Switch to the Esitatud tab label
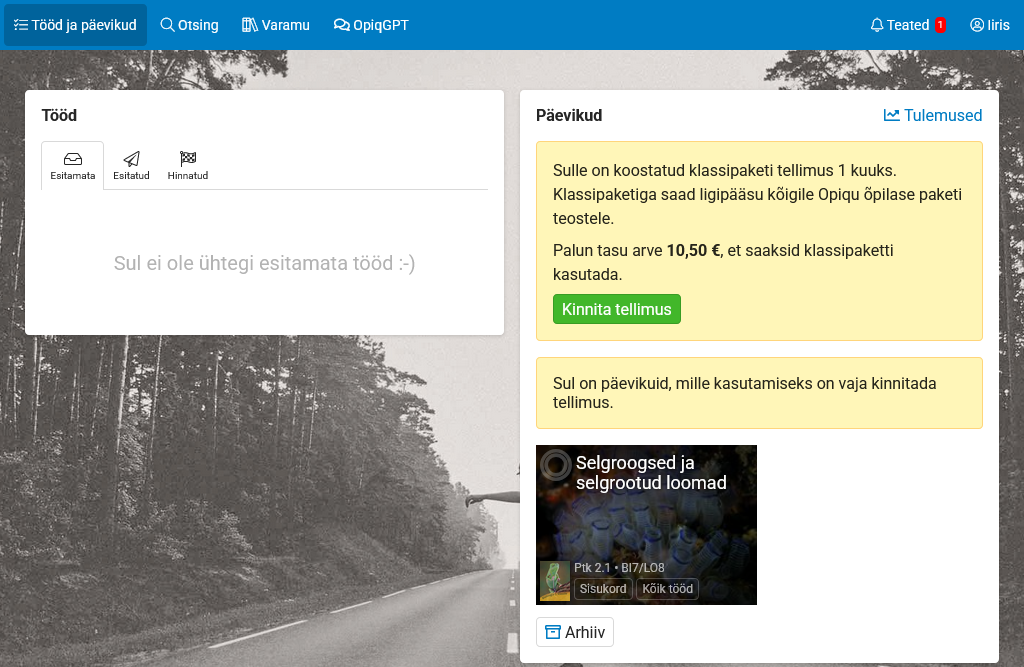Viewport: 1024px width, 667px height. (131, 176)
